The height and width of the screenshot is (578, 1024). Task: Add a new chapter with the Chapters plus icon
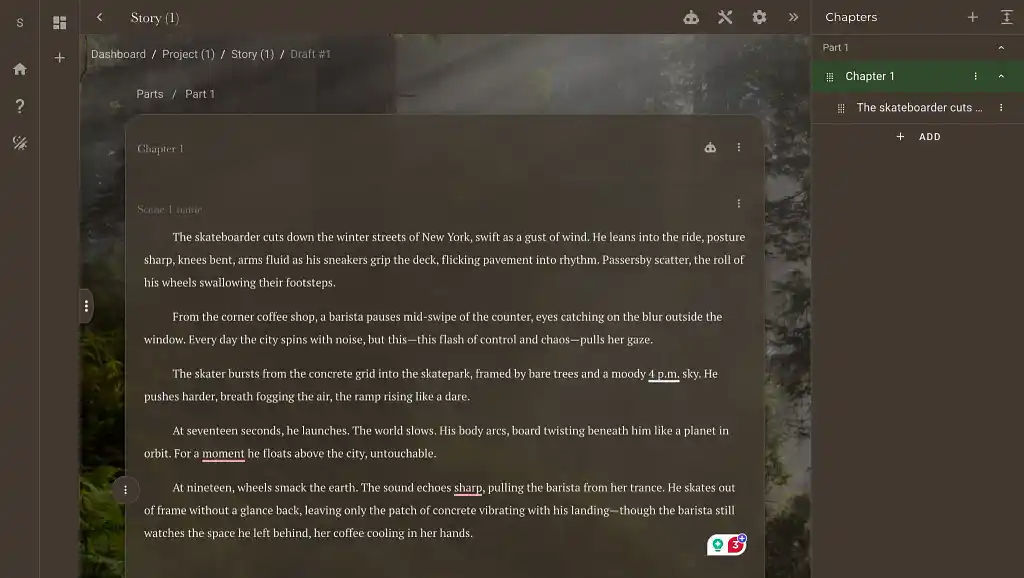click(972, 17)
